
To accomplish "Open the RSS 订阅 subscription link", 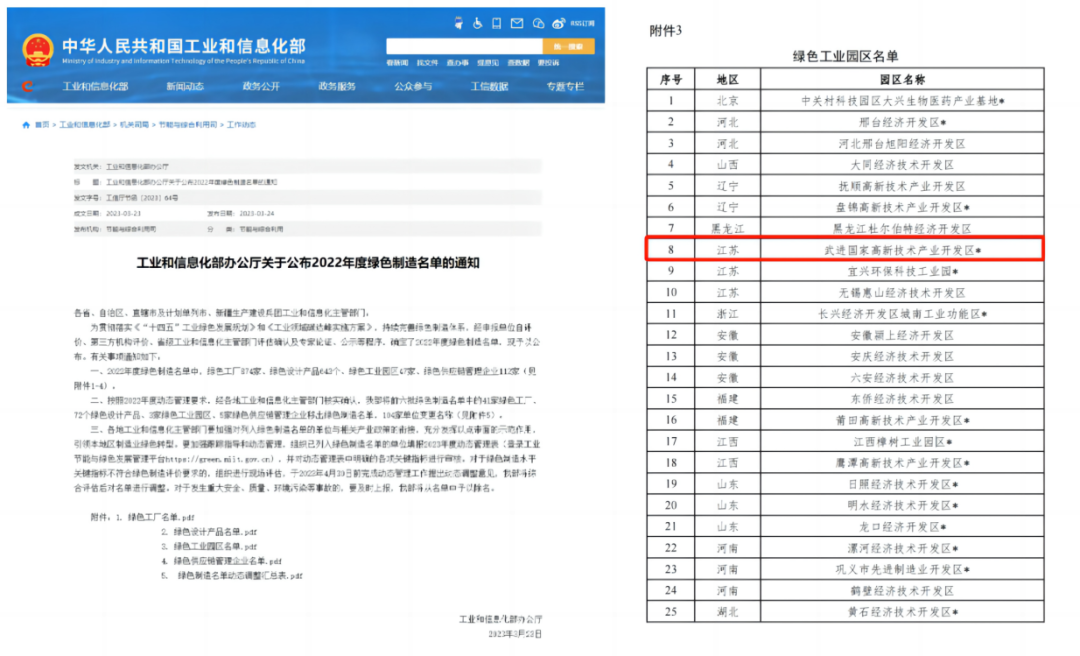I will coord(583,22).
